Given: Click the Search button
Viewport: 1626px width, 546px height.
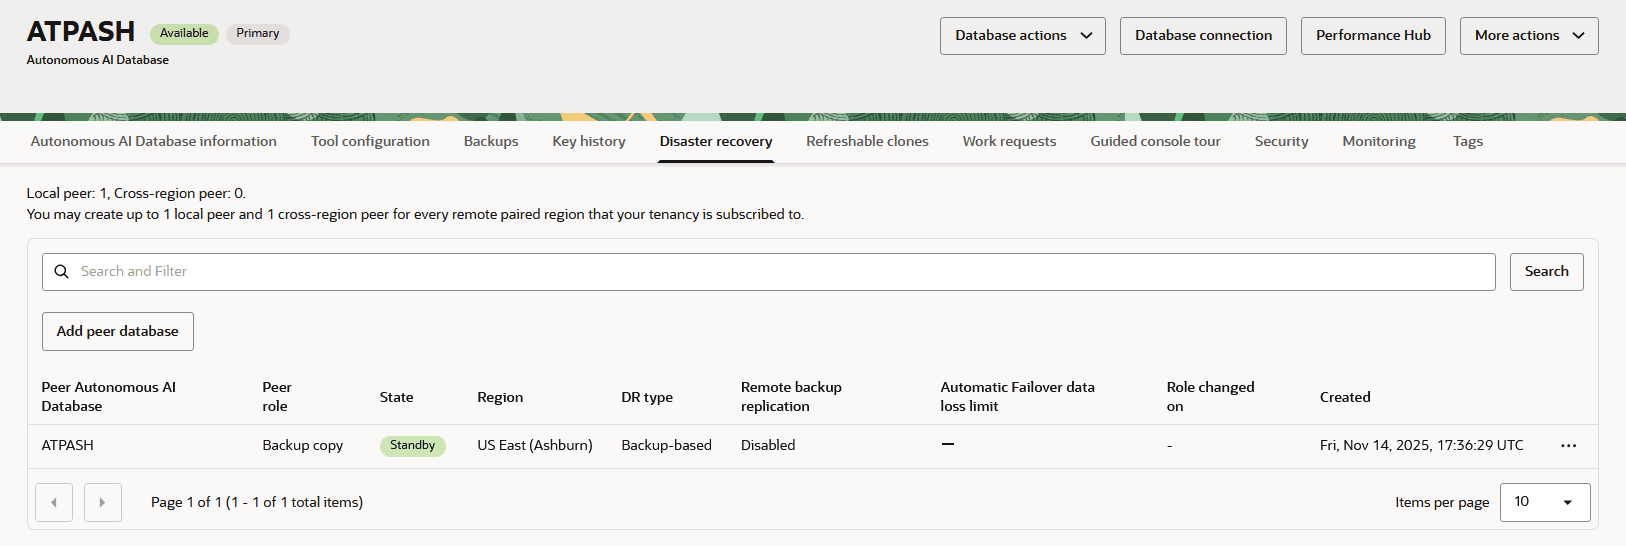Looking at the screenshot, I should (x=1546, y=272).
